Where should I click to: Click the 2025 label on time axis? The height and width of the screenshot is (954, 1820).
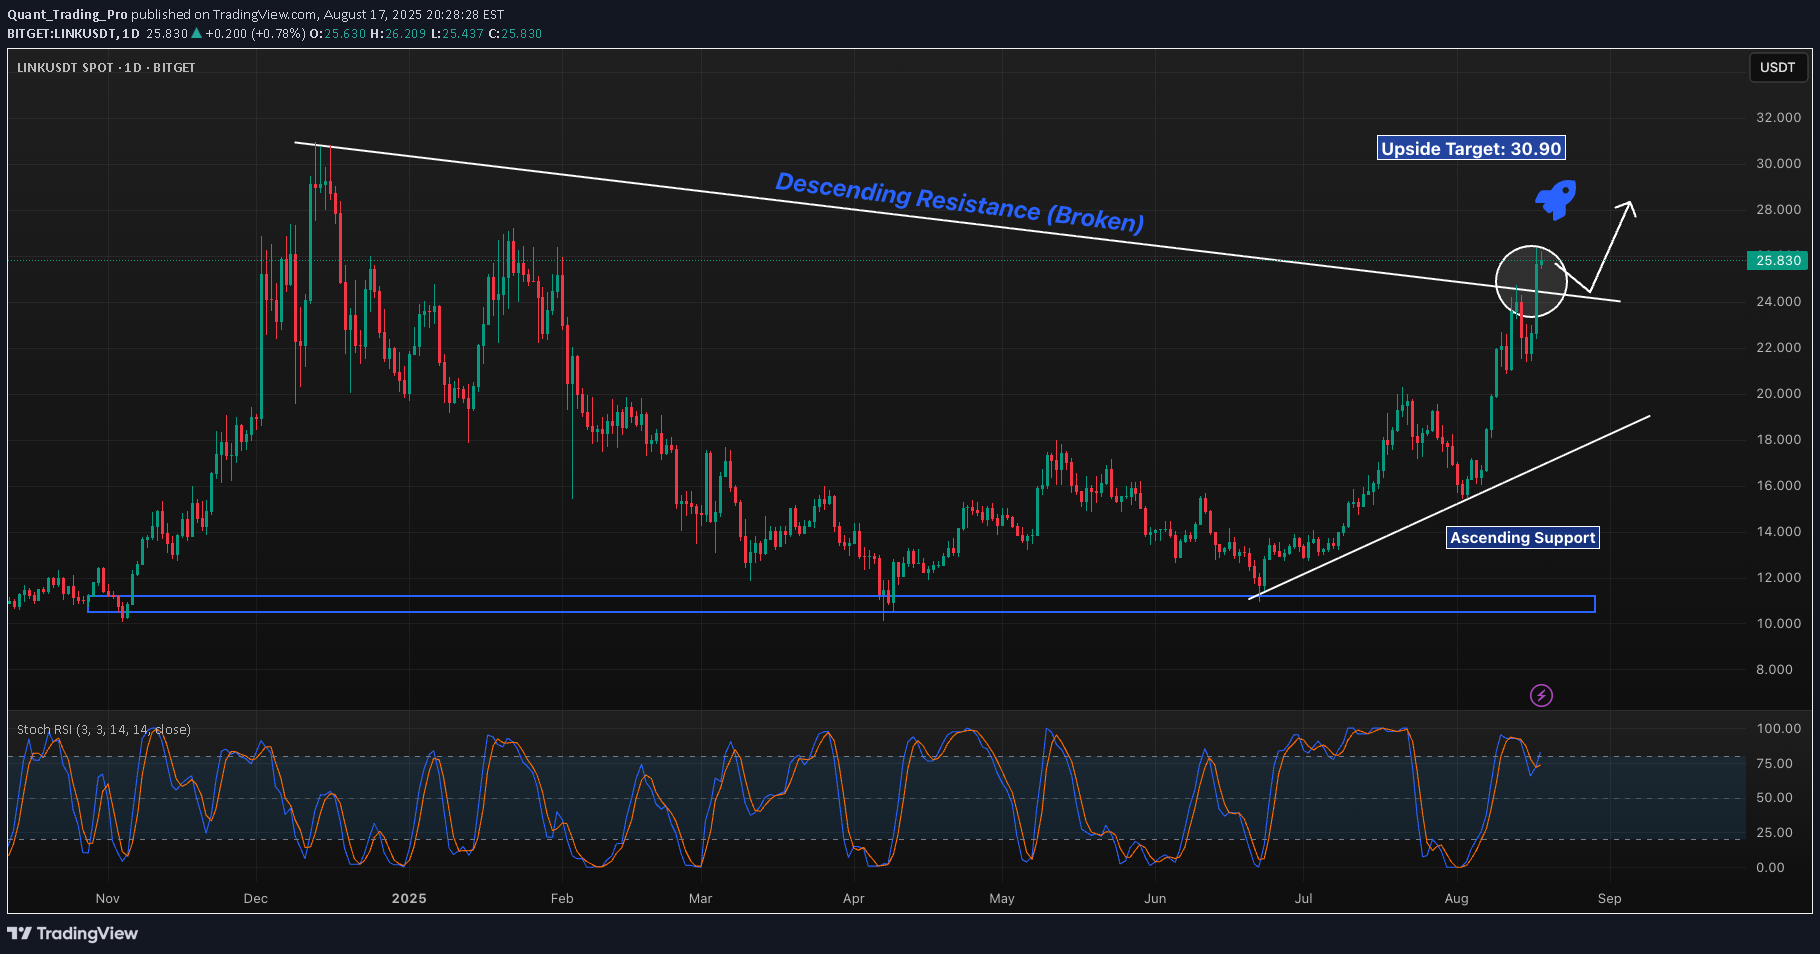tap(409, 898)
